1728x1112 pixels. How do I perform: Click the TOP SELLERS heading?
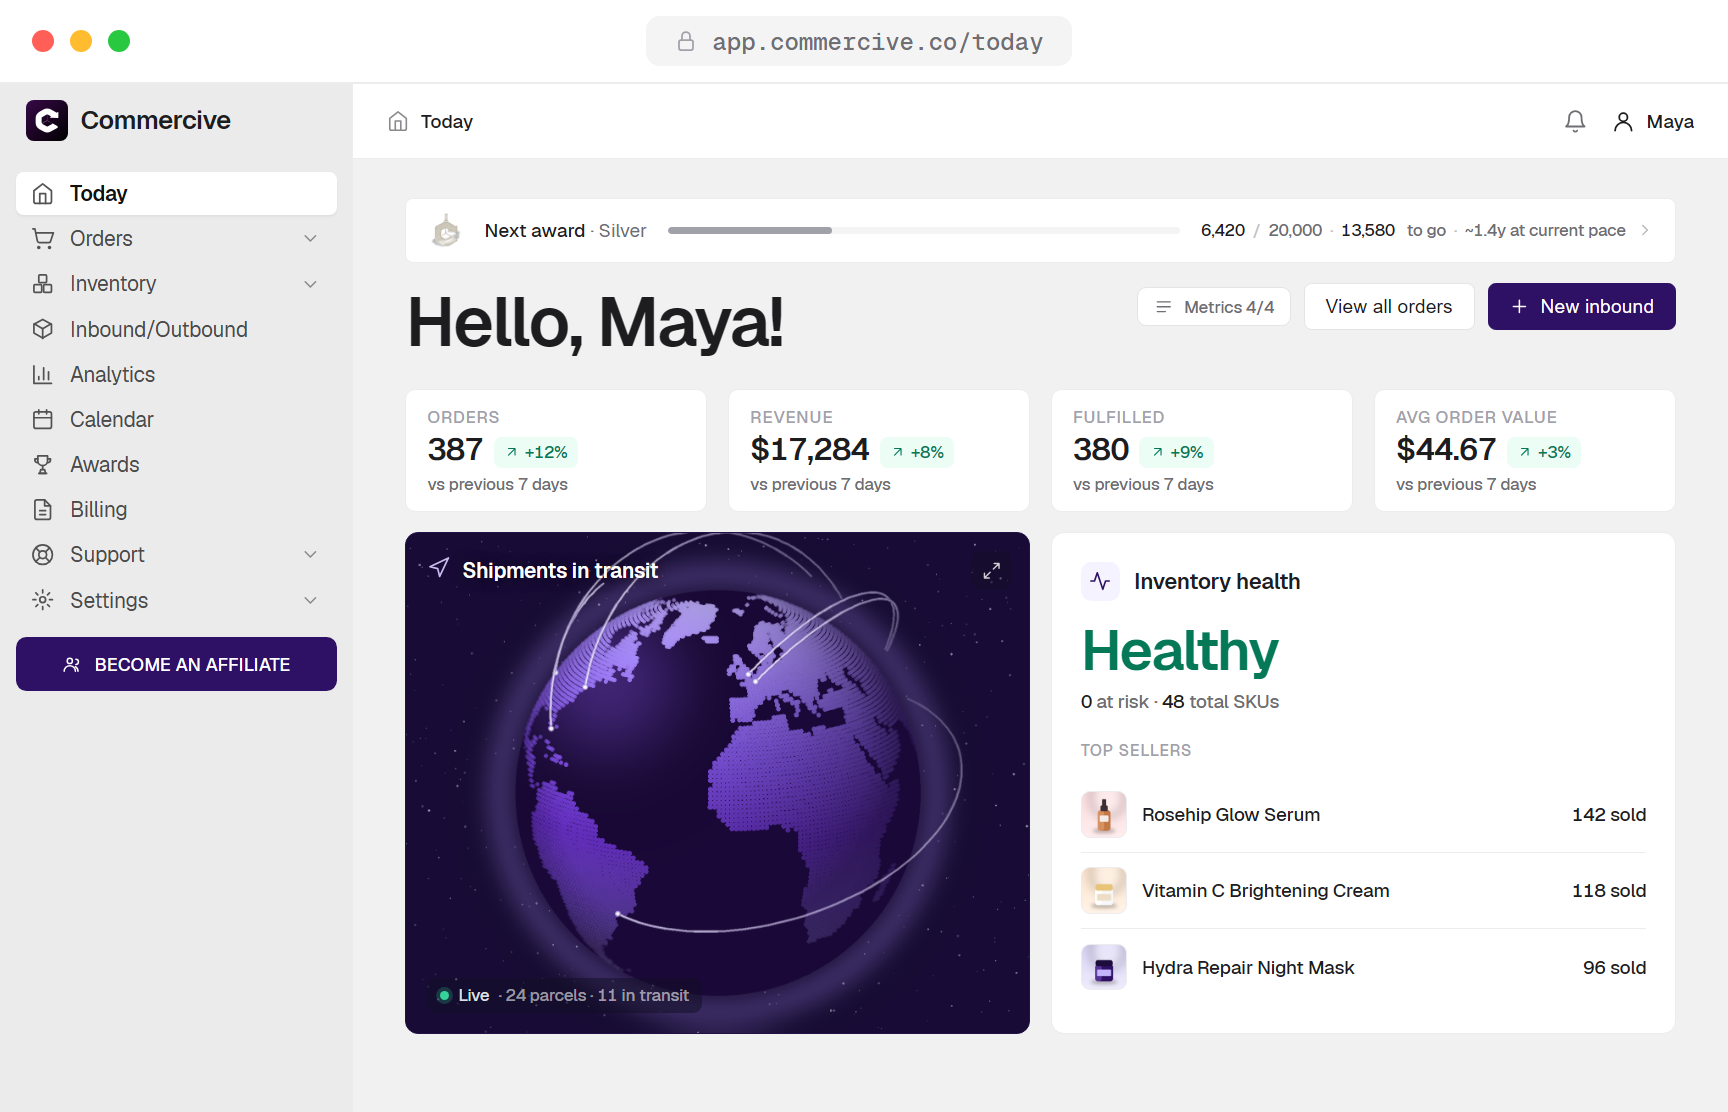(x=1136, y=750)
